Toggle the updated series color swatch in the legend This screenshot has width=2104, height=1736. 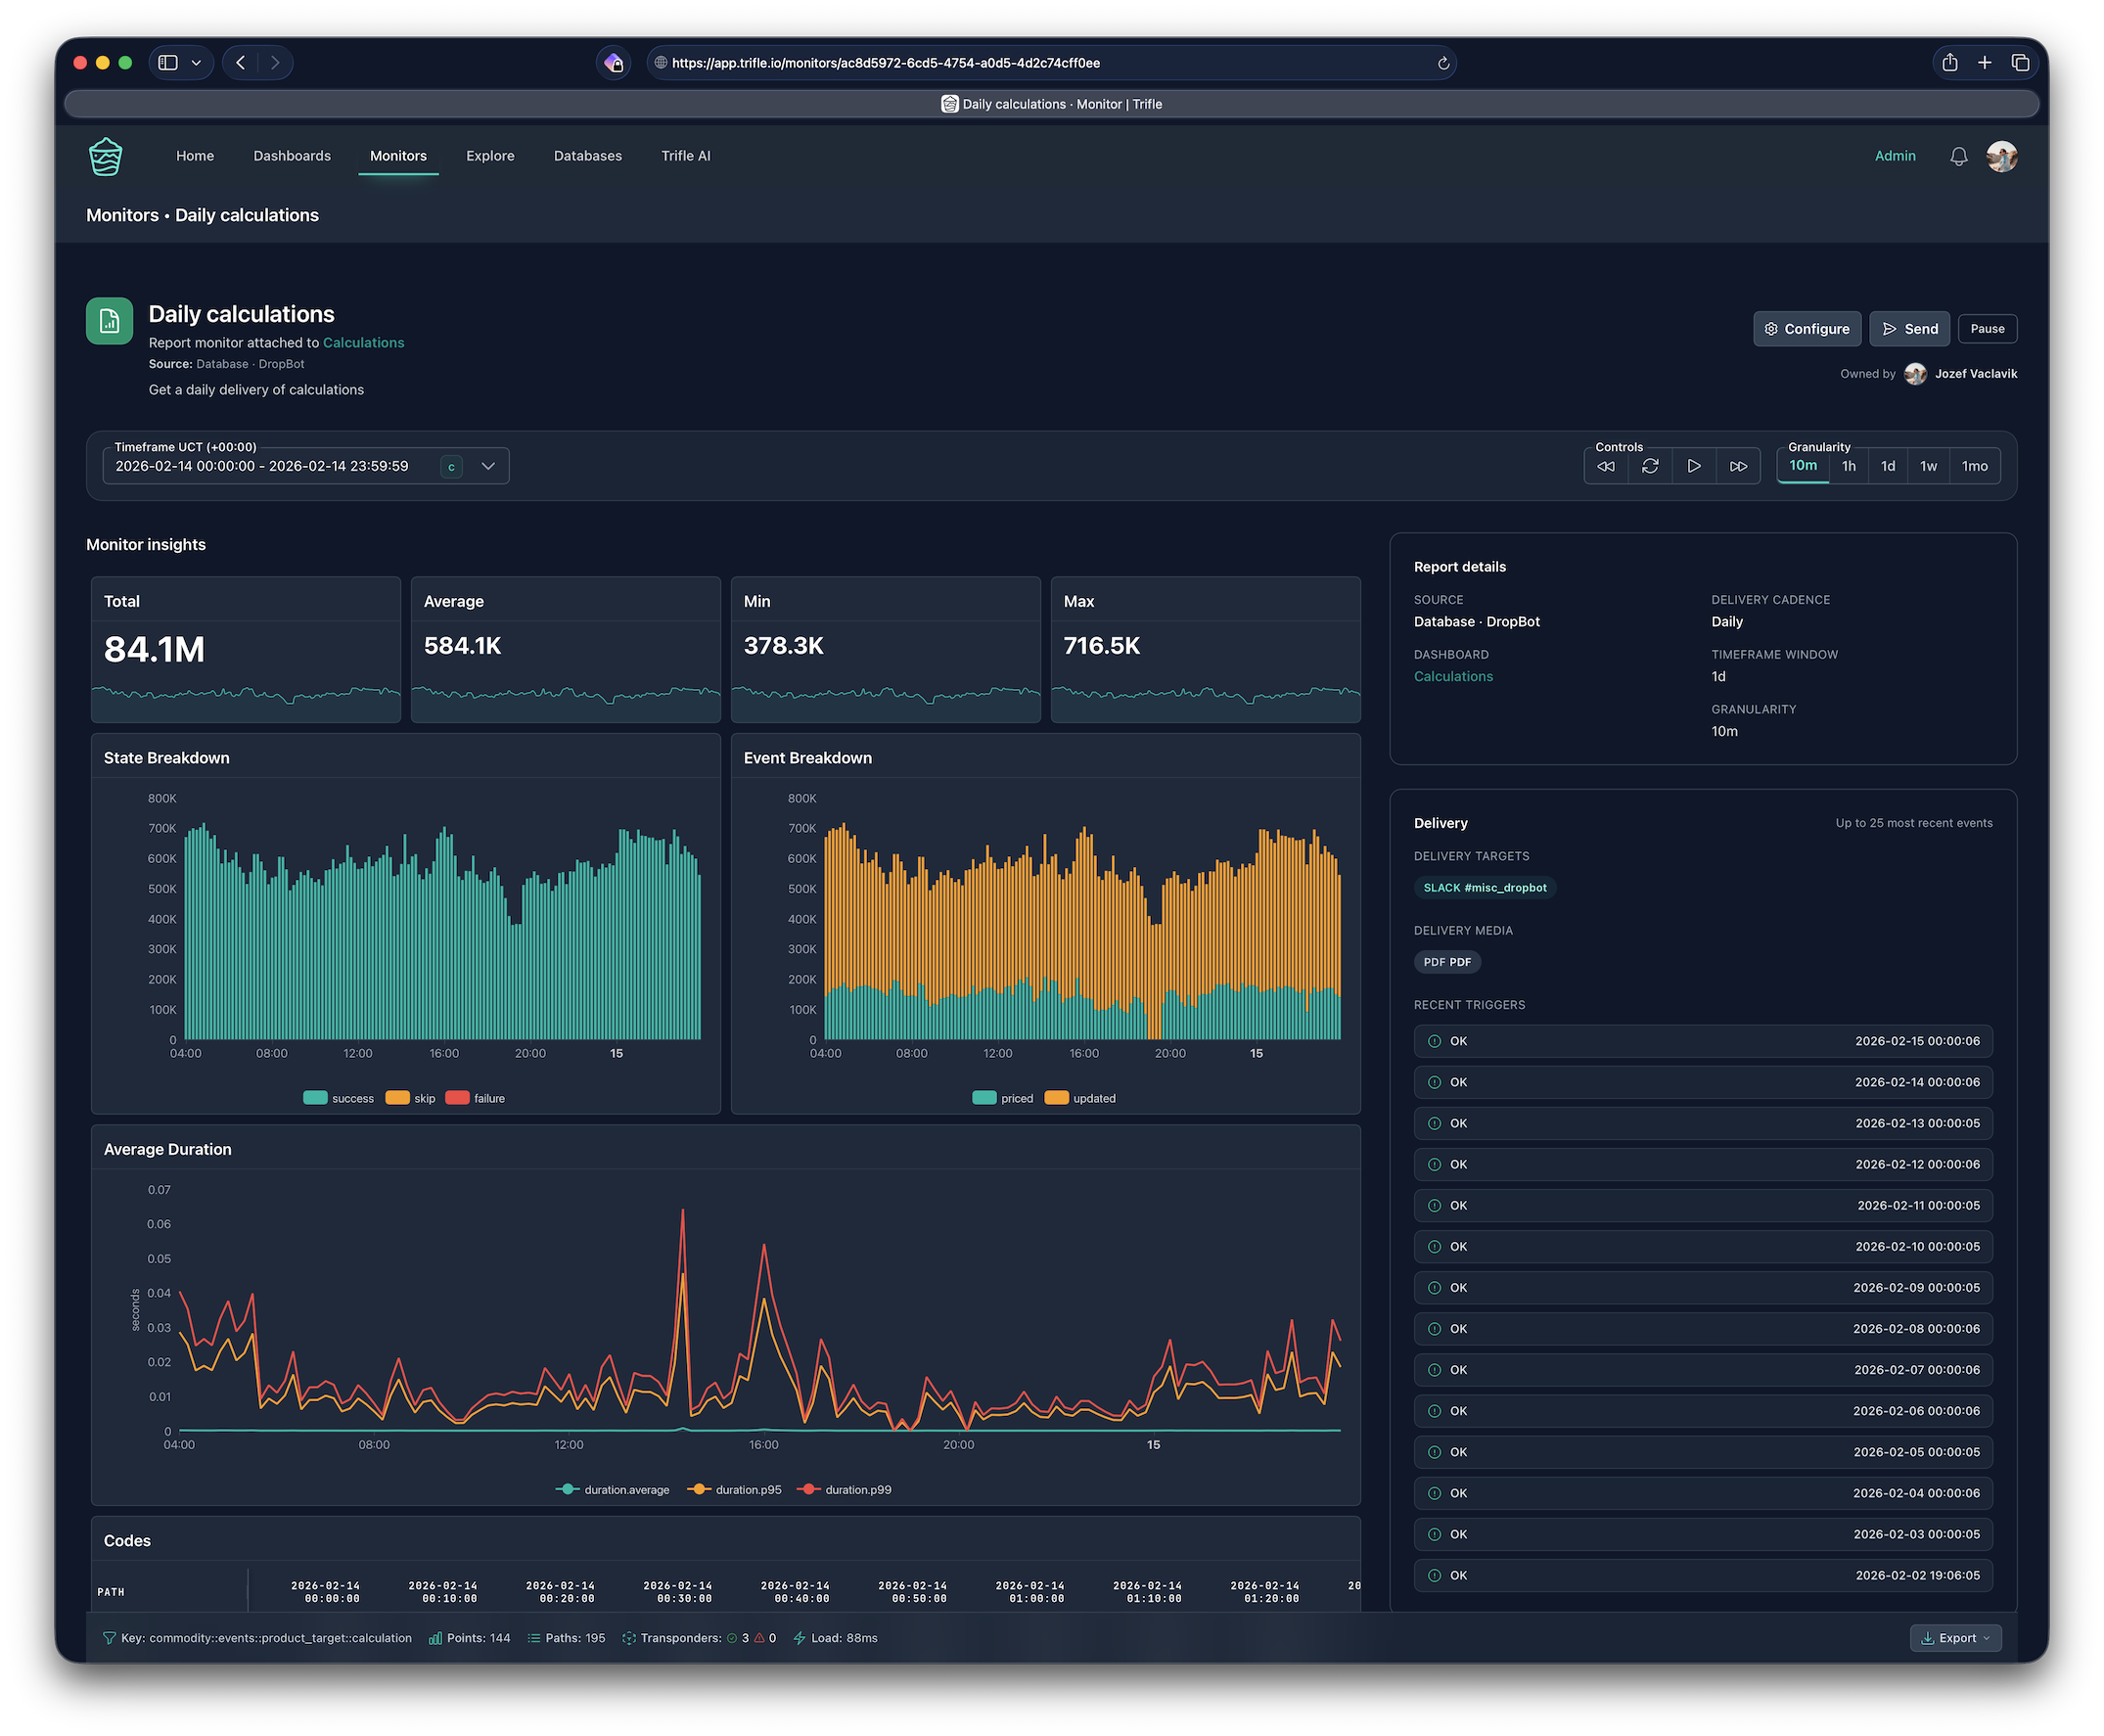1056,1098
